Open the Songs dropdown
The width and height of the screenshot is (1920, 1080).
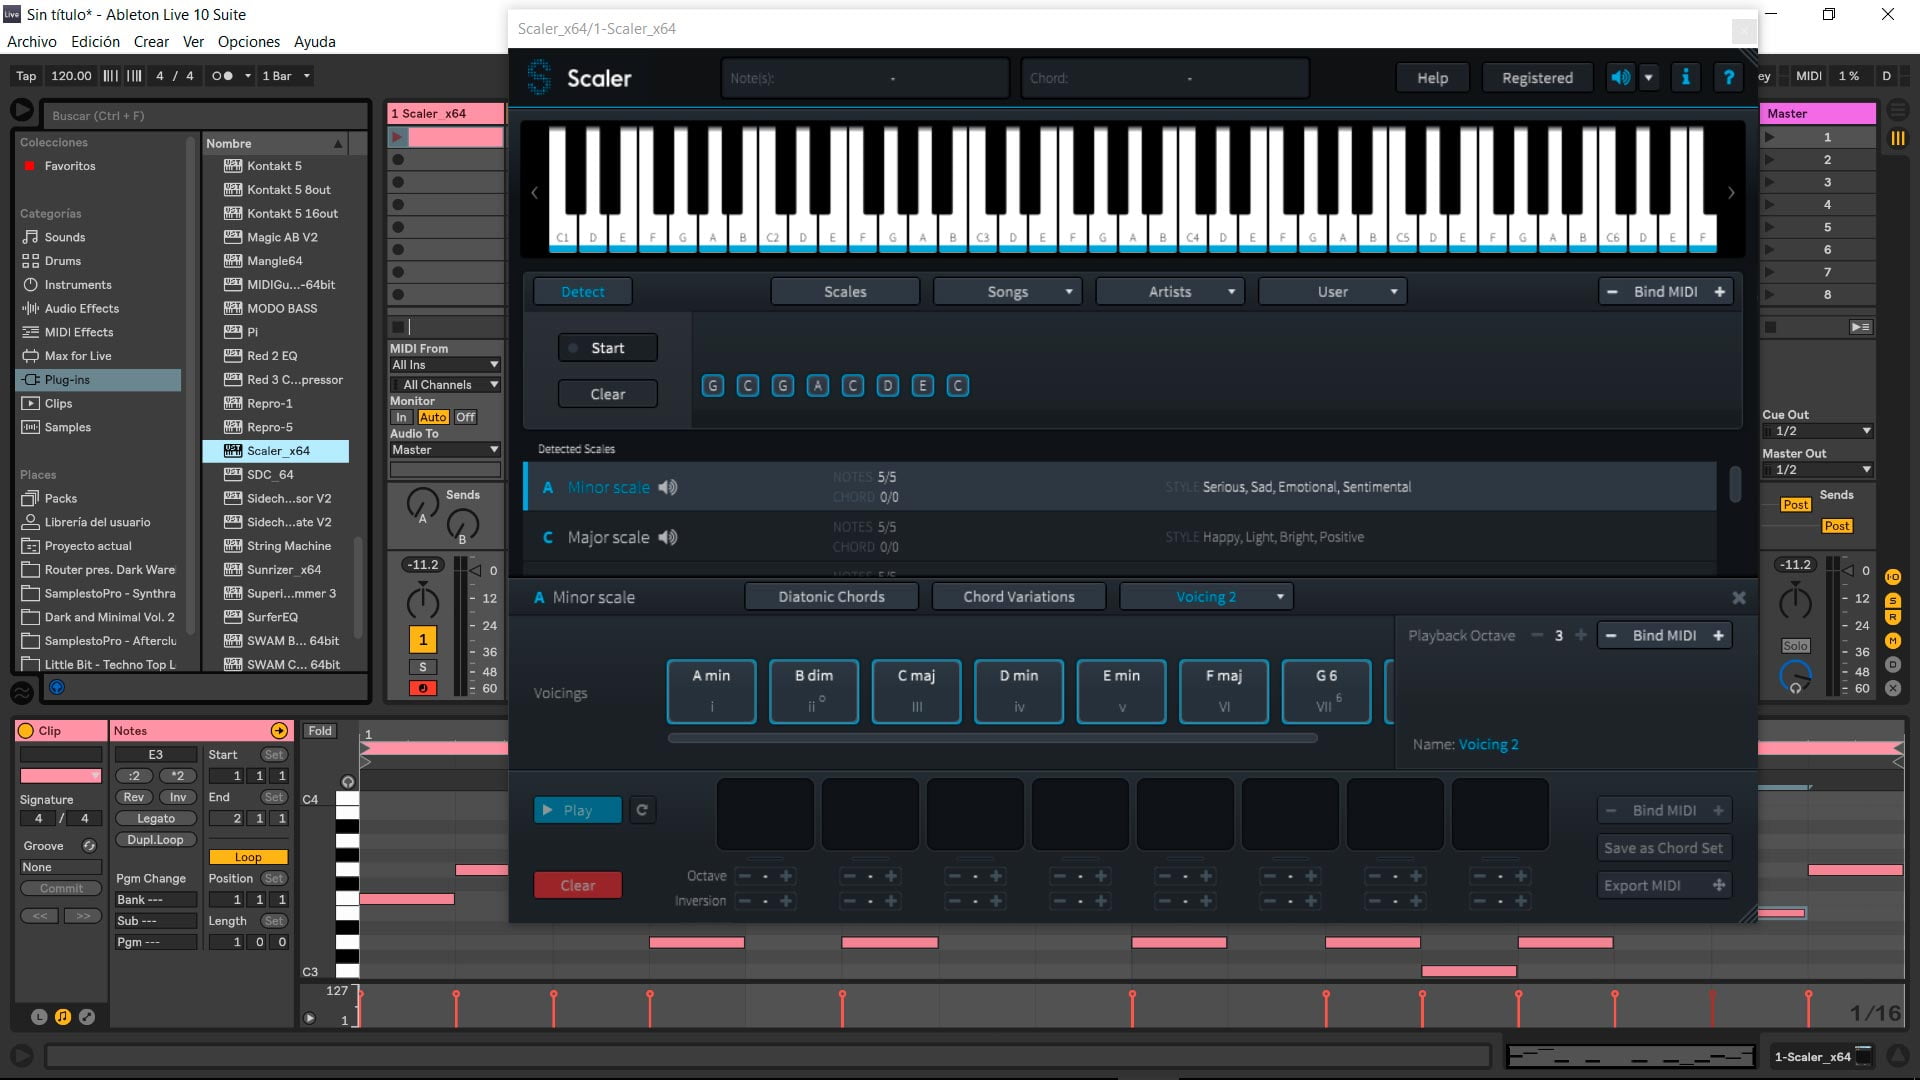pyautogui.click(x=1008, y=291)
